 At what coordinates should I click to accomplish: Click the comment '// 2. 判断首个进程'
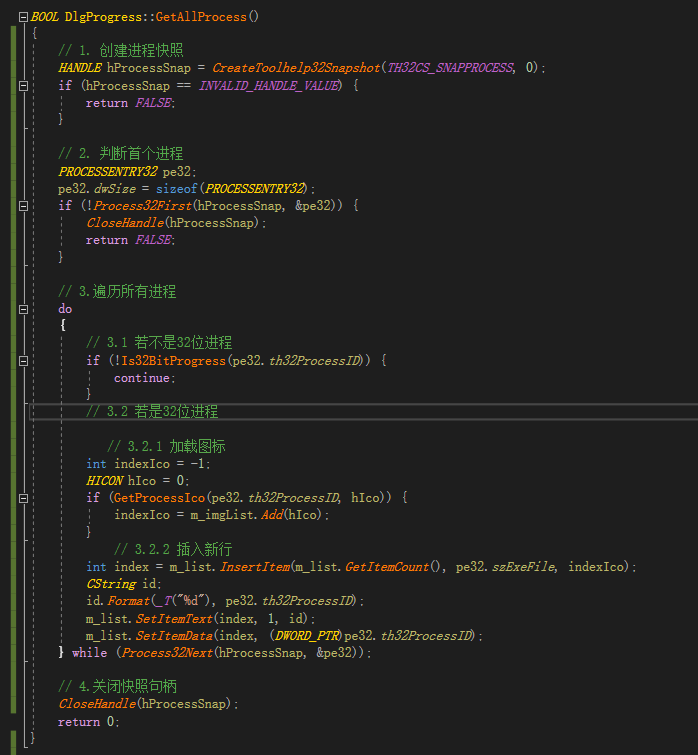click(120, 154)
